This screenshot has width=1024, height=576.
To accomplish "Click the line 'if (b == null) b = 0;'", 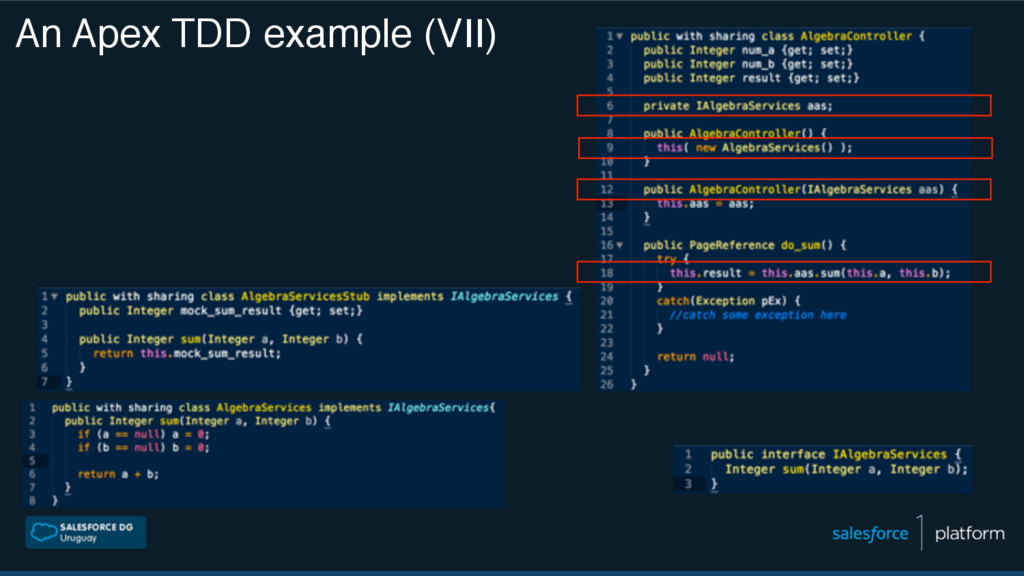I will pyautogui.click(x=143, y=447).
